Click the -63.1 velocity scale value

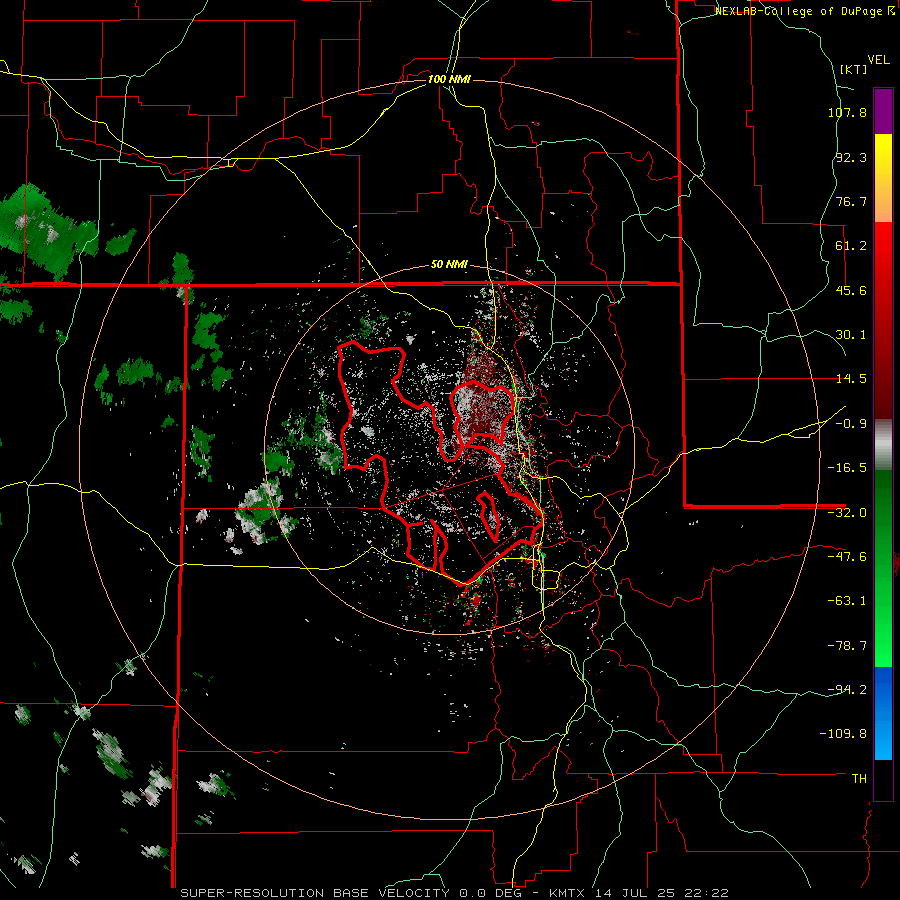[x=847, y=601]
